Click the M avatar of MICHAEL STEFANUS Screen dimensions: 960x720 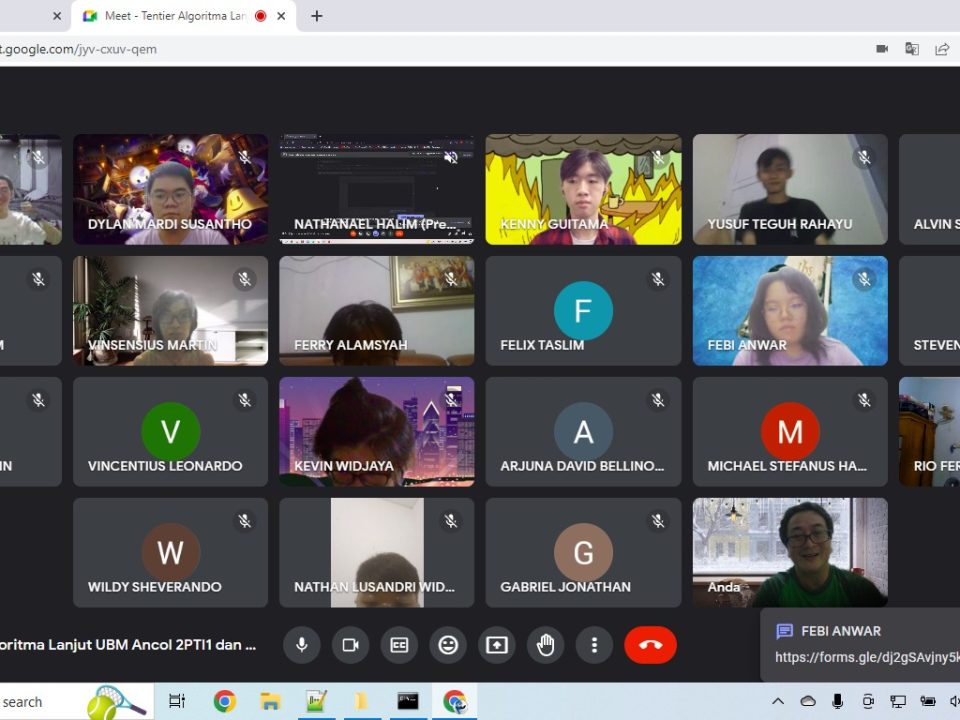pos(790,432)
